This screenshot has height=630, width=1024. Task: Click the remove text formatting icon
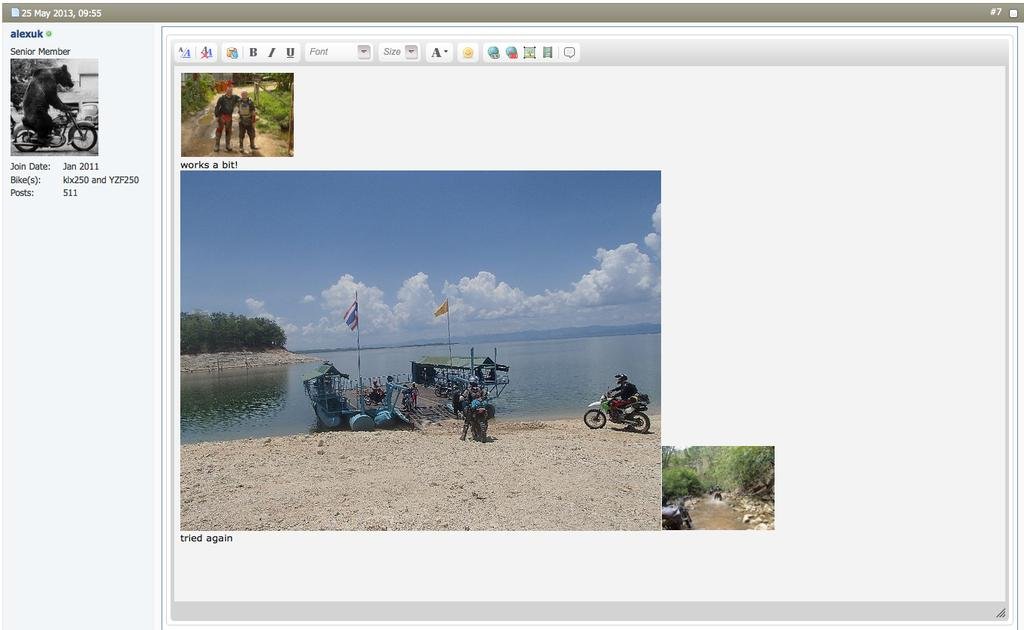click(206, 53)
